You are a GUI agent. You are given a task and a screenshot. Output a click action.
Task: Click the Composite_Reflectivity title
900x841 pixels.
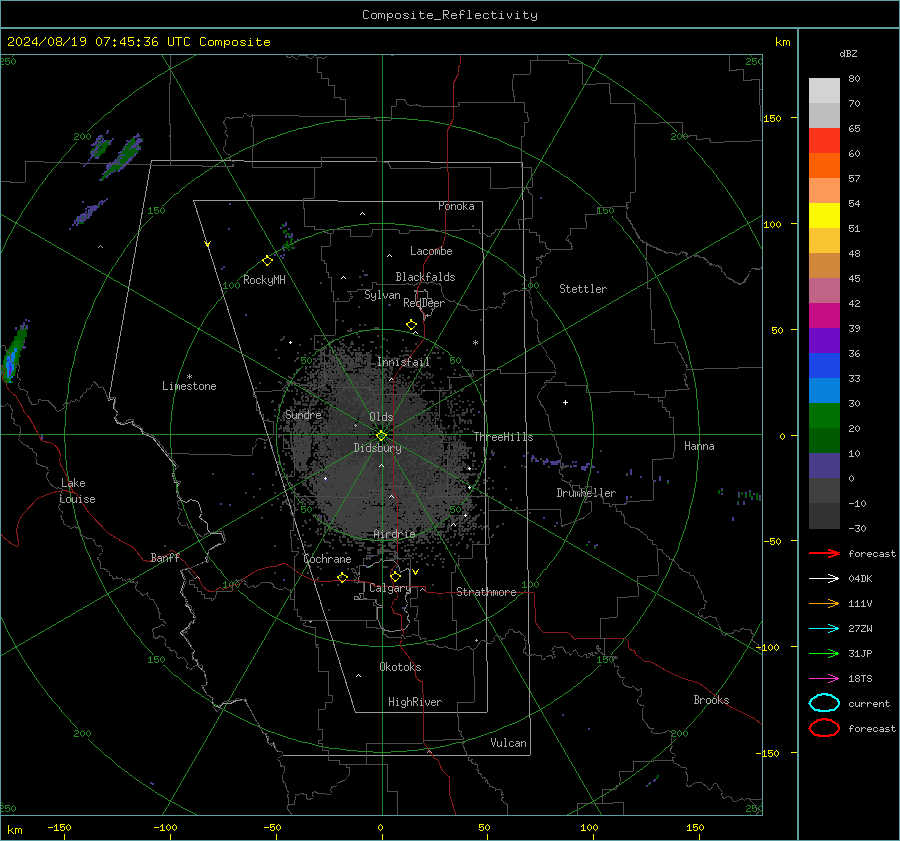(449, 15)
